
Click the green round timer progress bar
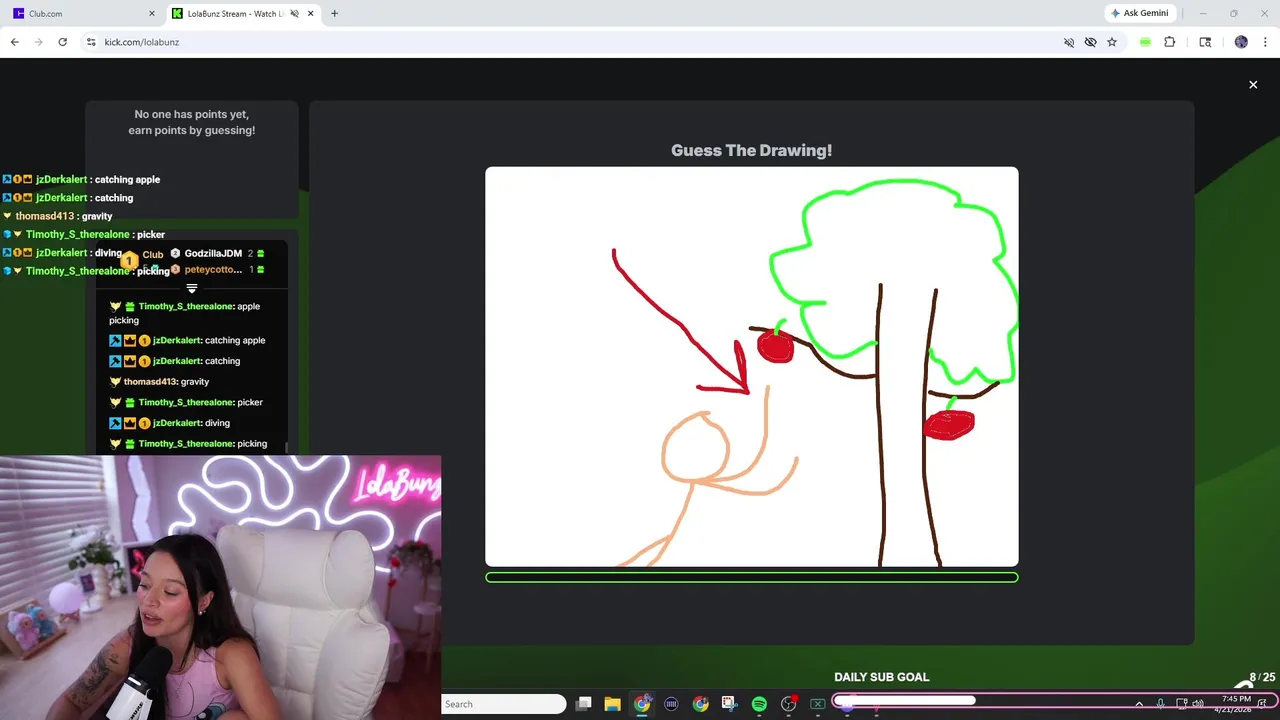(x=752, y=577)
